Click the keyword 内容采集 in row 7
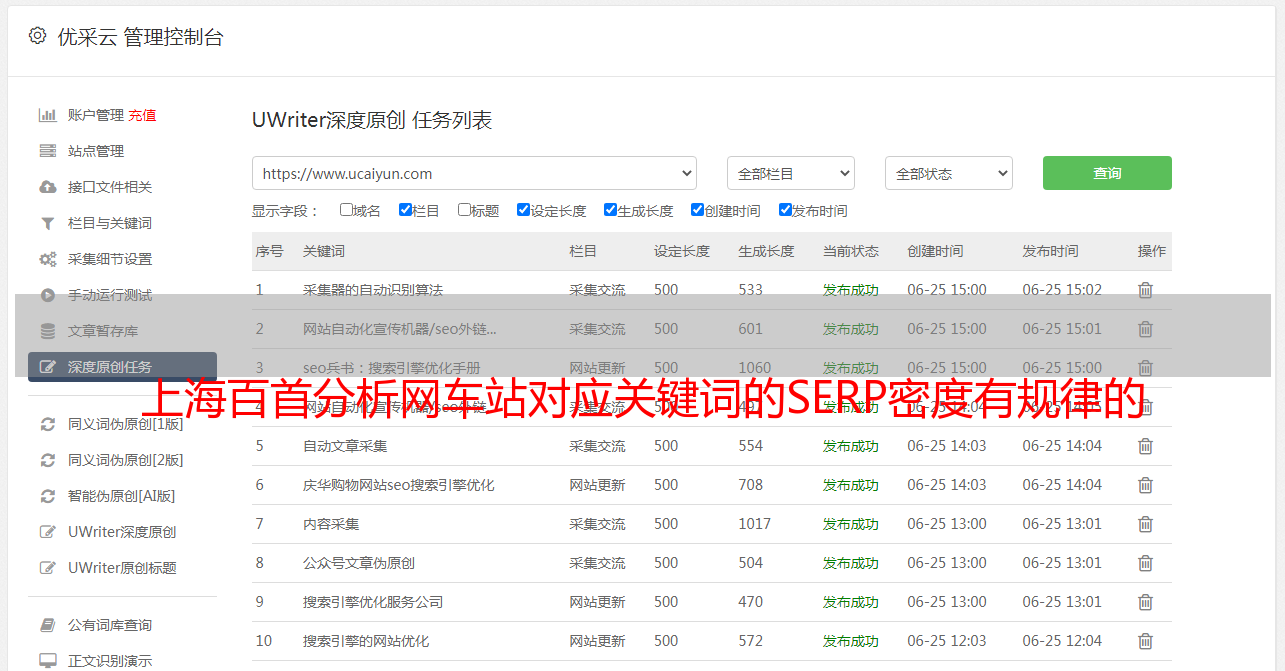The height and width of the screenshot is (671, 1285). click(331, 524)
